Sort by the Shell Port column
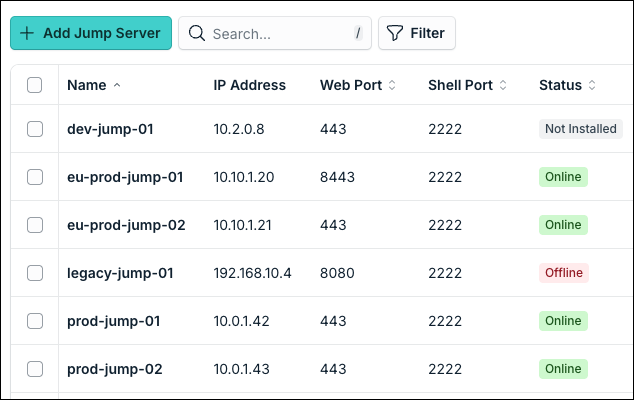The height and width of the screenshot is (400, 634). pos(461,85)
